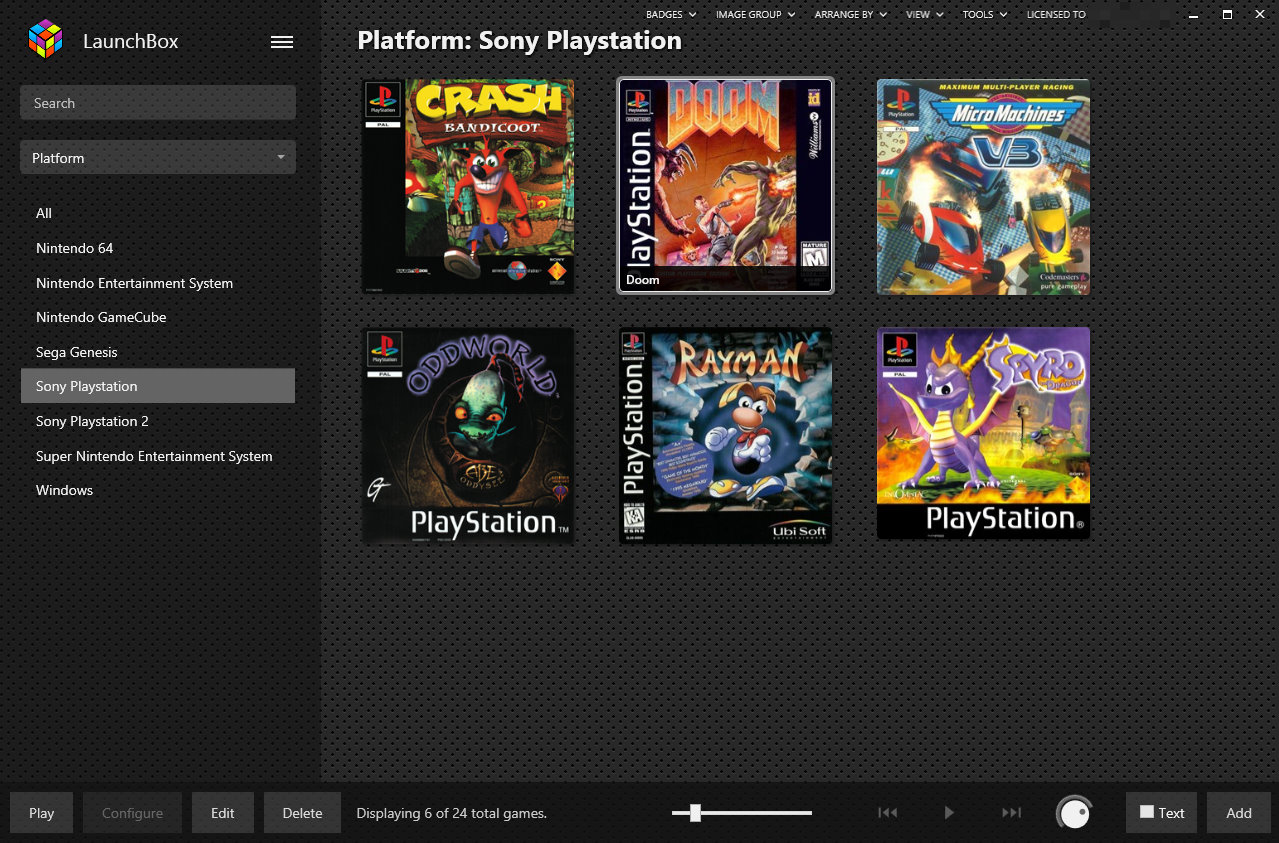
Task: Select Sony Playstation 2 platform
Action: [x=158, y=421]
